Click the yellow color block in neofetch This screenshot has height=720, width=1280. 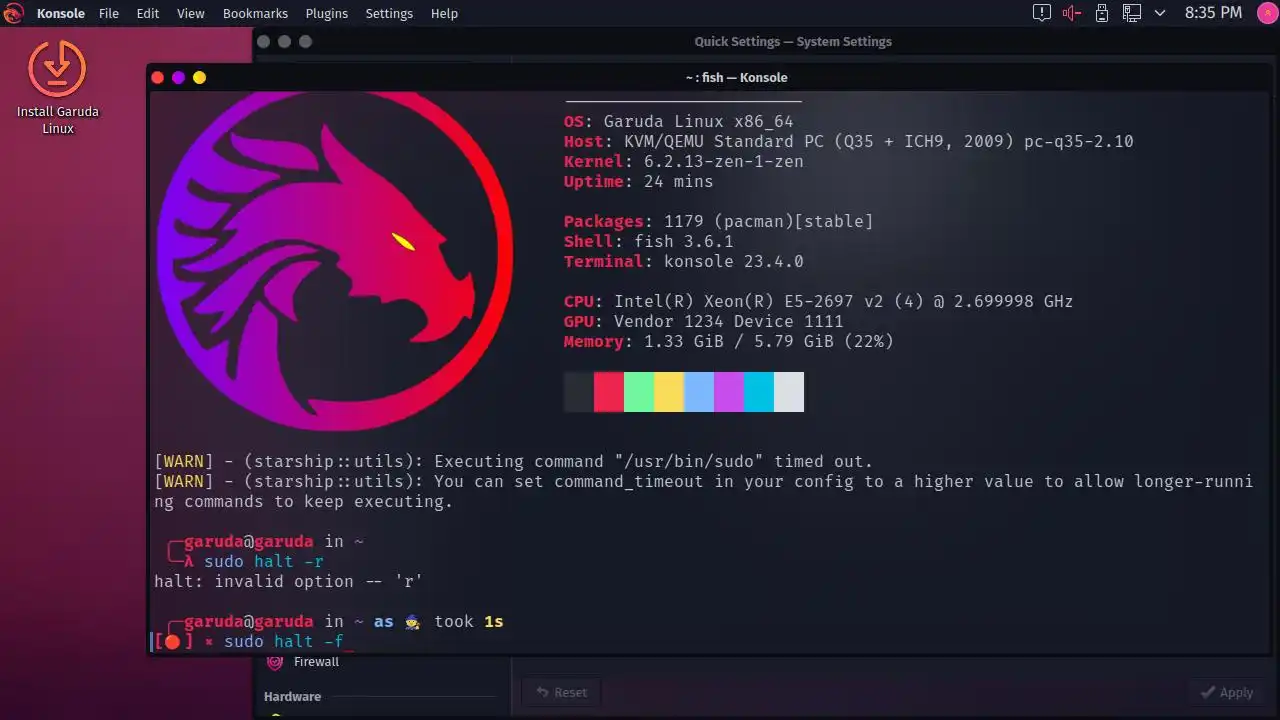[669, 392]
